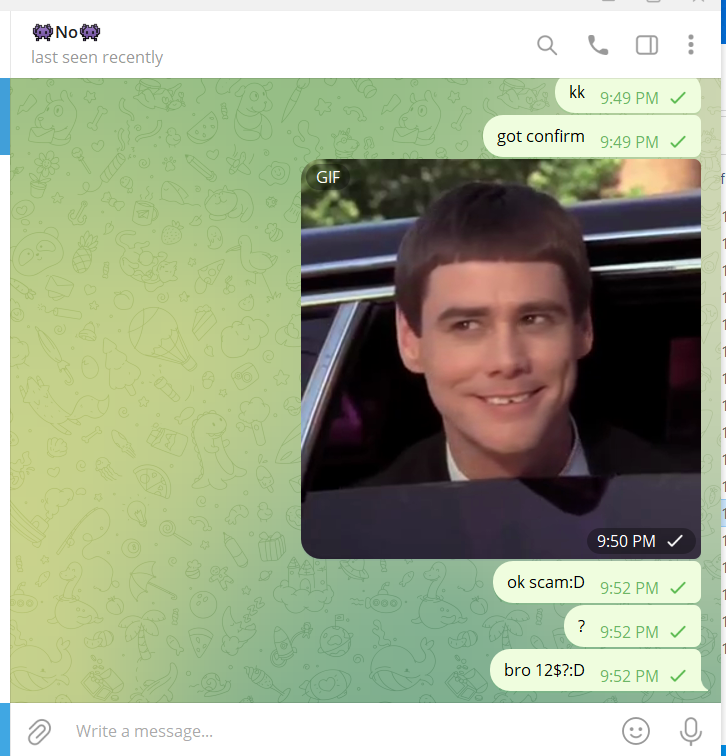Start a voice call with No
The height and width of the screenshot is (756, 726).
point(598,45)
